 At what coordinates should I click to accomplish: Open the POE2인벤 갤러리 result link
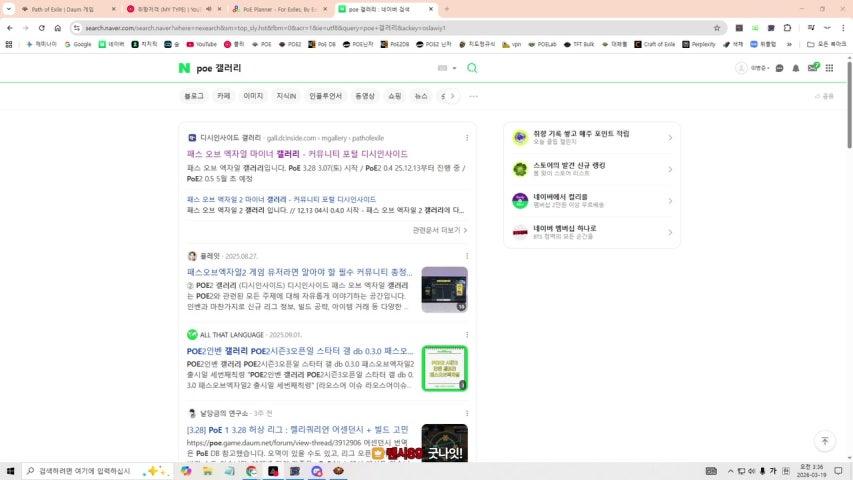pyautogui.click(x=300, y=351)
